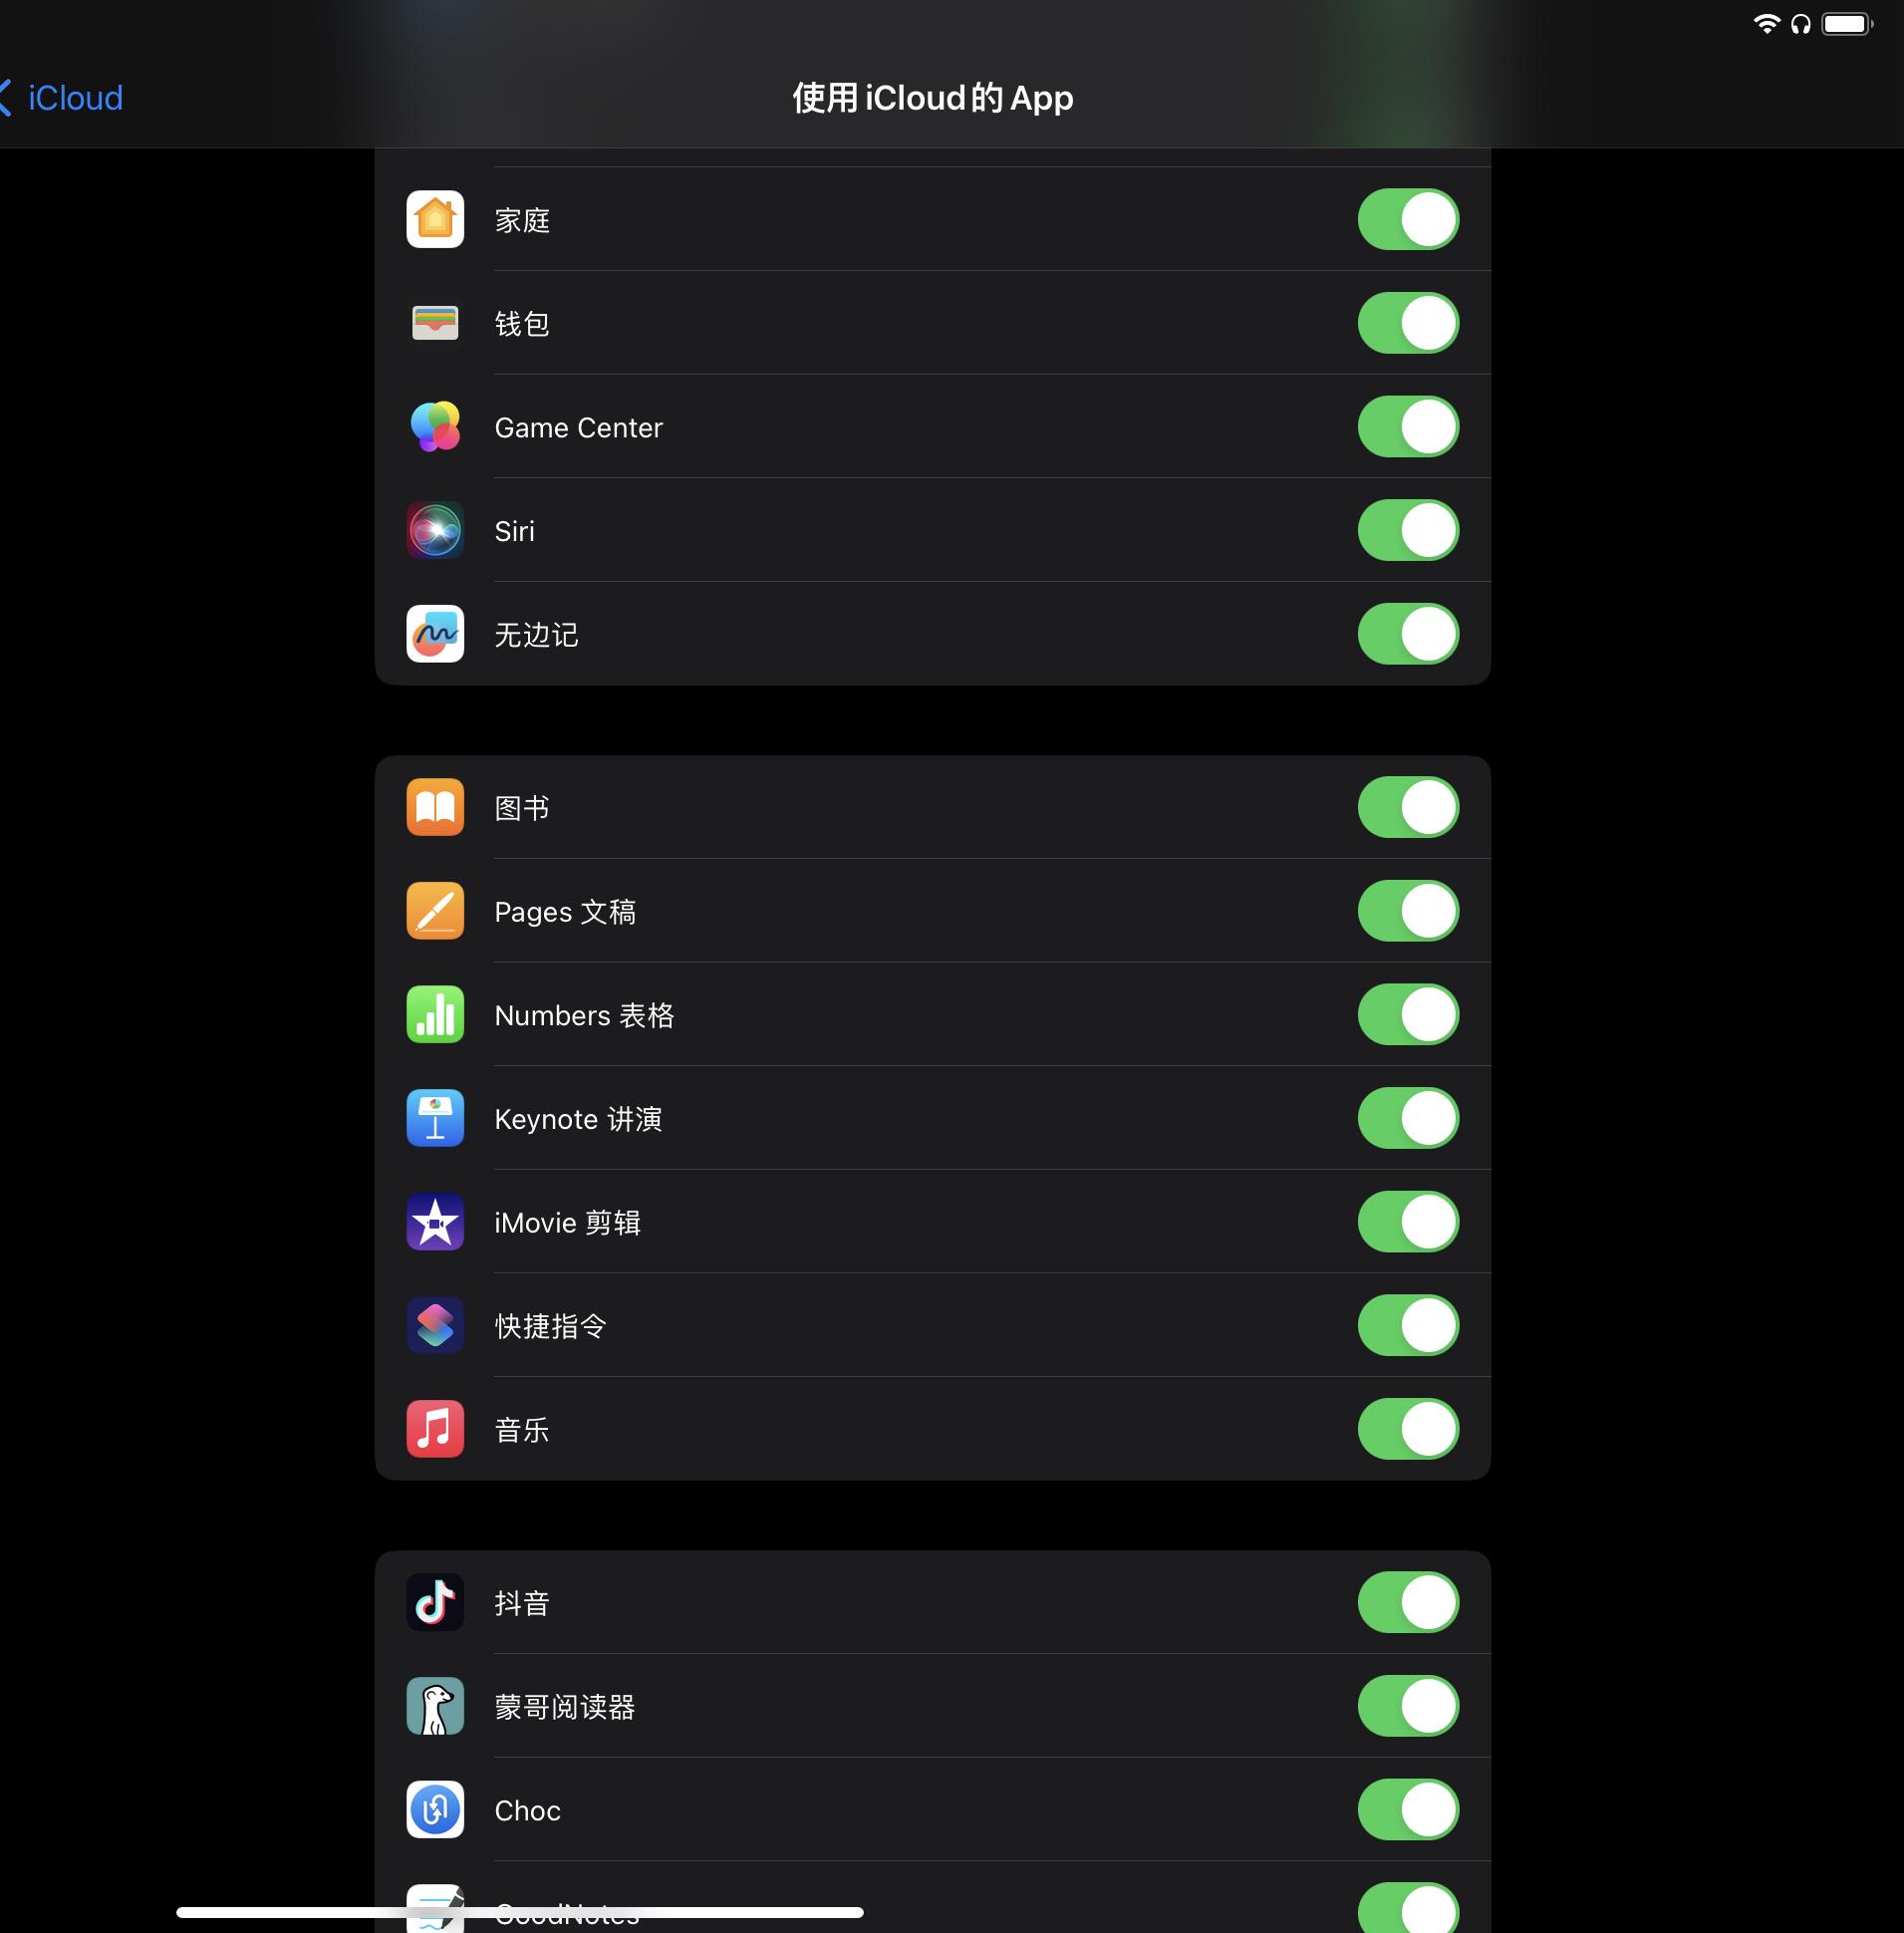Tap the battery indicator in status bar
Viewport: 1904px width, 1933px height.
[x=1846, y=24]
